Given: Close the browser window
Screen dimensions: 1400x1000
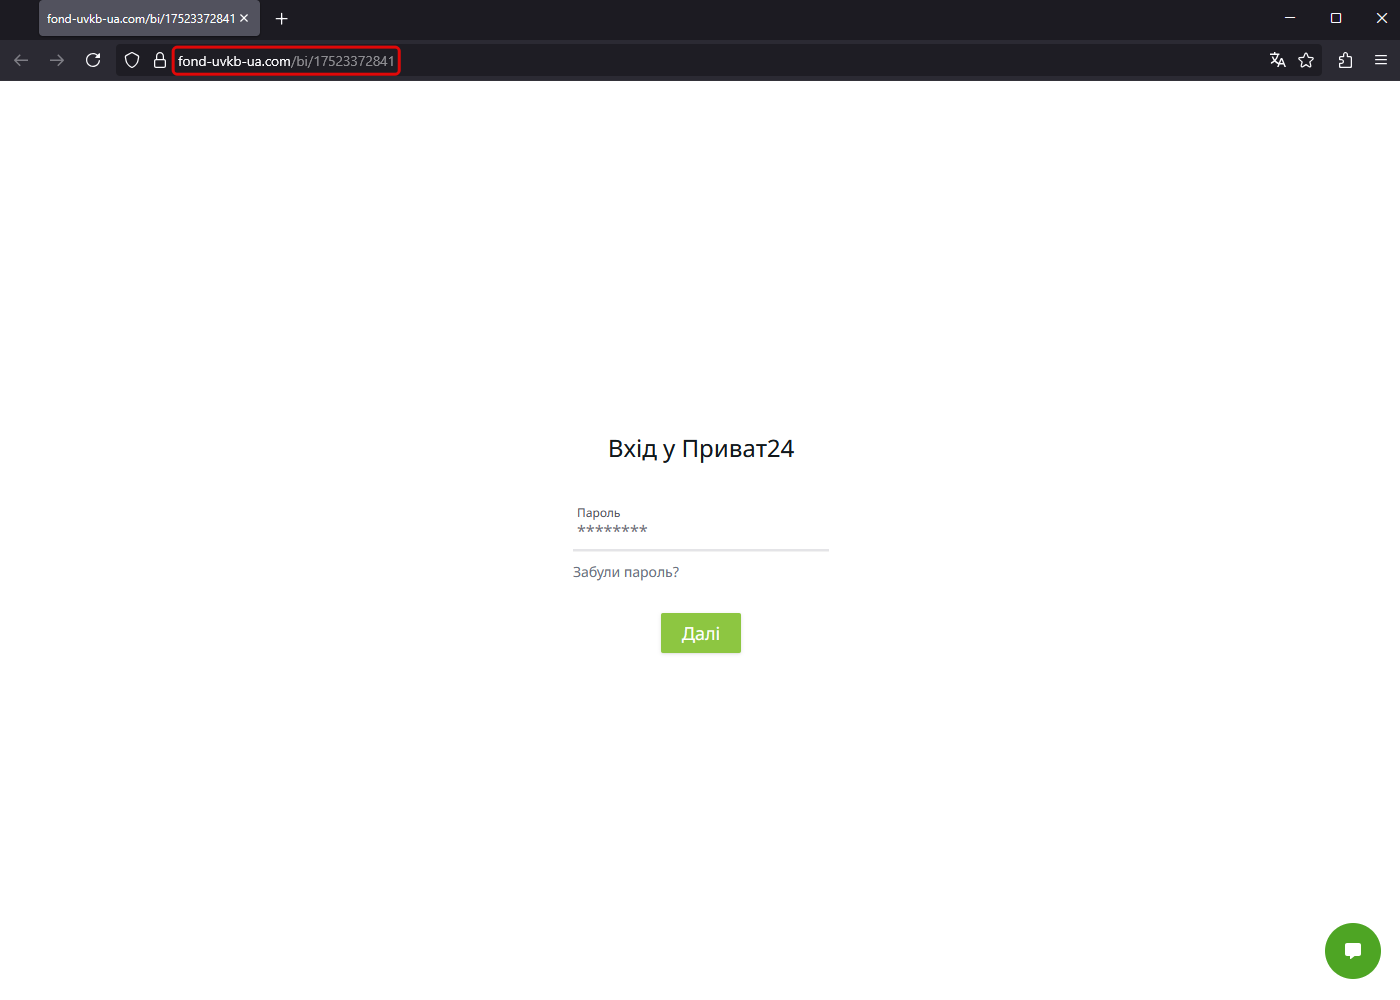Looking at the screenshot, I should pyautogui.click(x=1382, y=18).
